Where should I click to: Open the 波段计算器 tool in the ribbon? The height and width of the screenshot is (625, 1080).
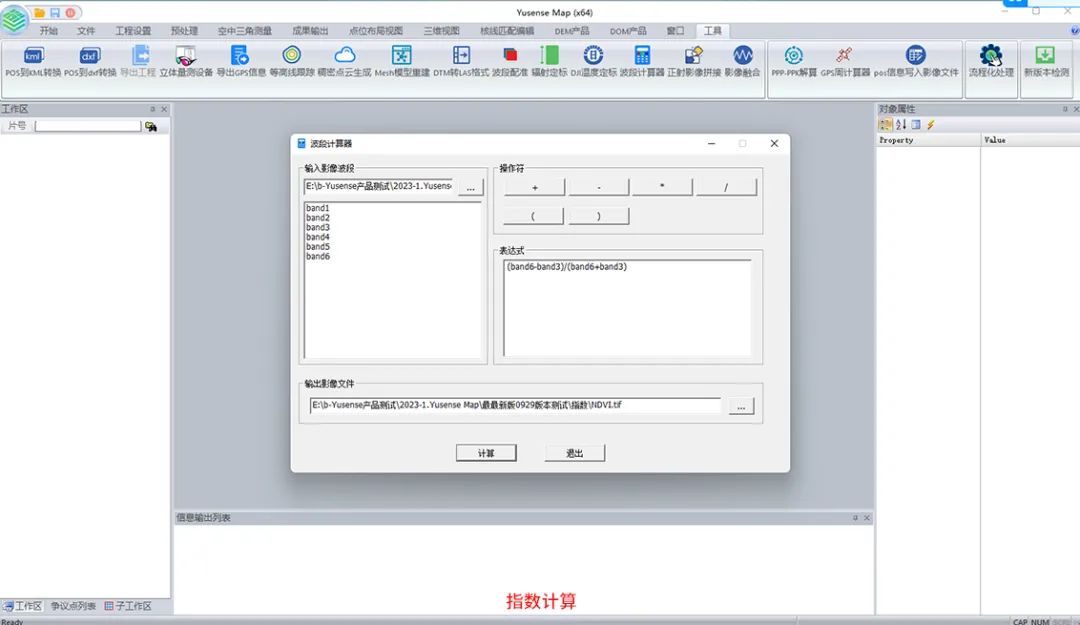642,57
